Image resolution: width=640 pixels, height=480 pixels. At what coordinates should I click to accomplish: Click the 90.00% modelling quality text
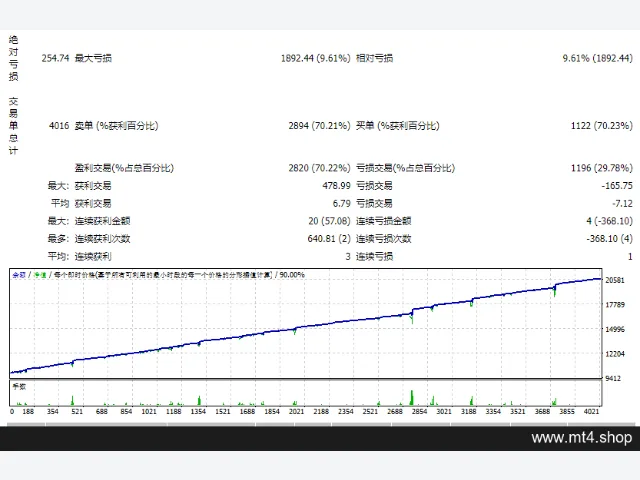click(292, 275)
